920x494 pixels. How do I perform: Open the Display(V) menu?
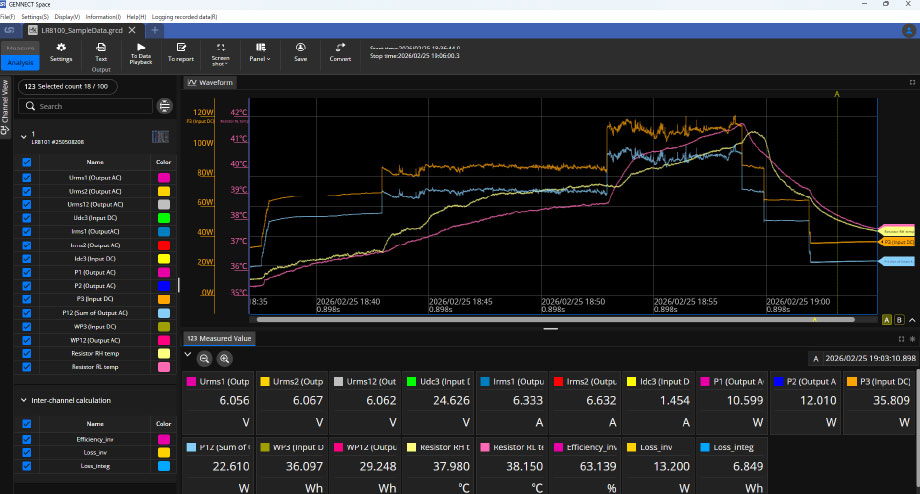(68, 17)
